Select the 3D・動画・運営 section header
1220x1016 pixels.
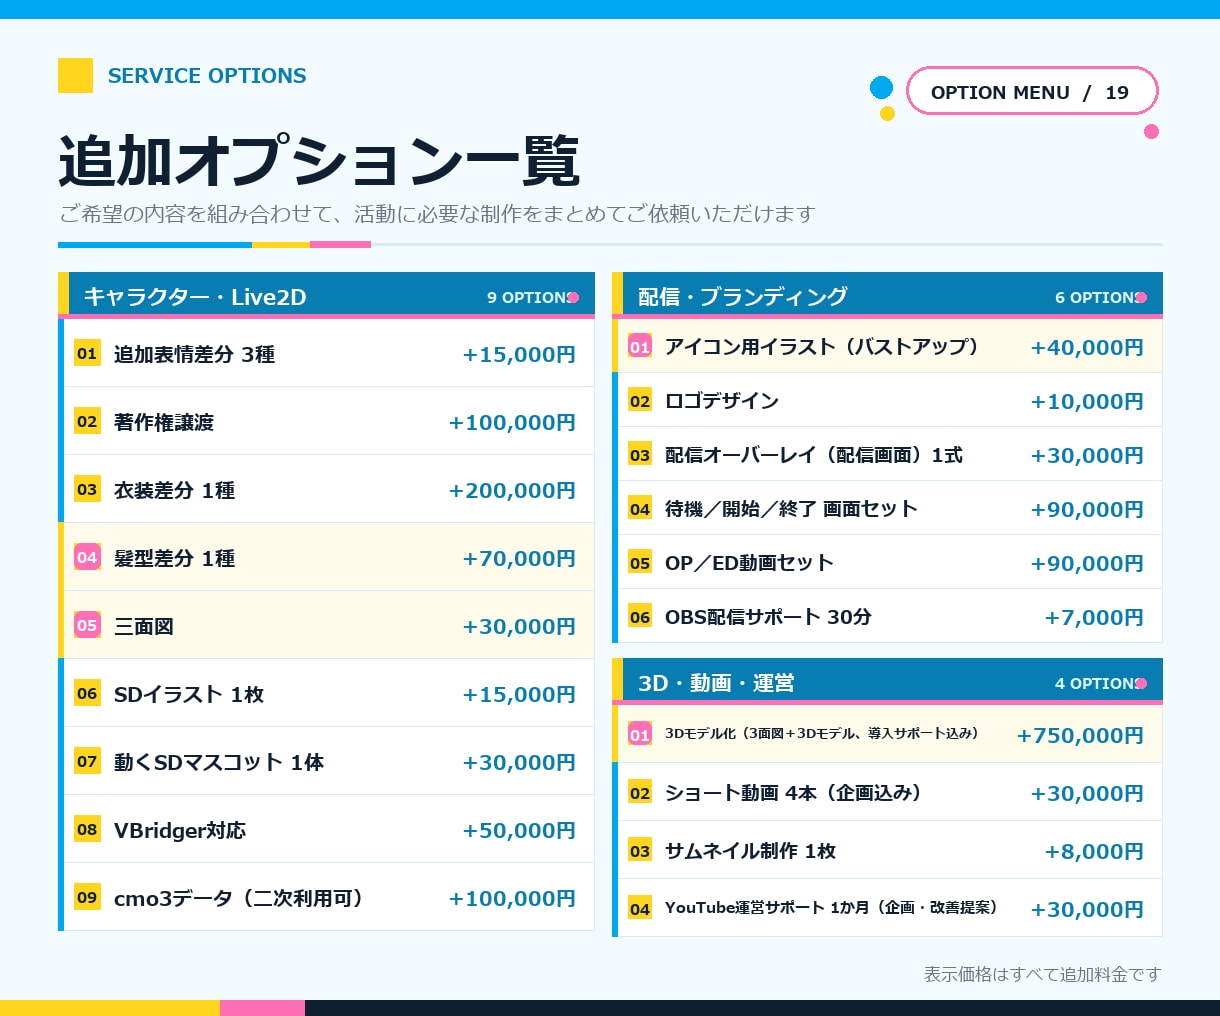tap(887, 682)
